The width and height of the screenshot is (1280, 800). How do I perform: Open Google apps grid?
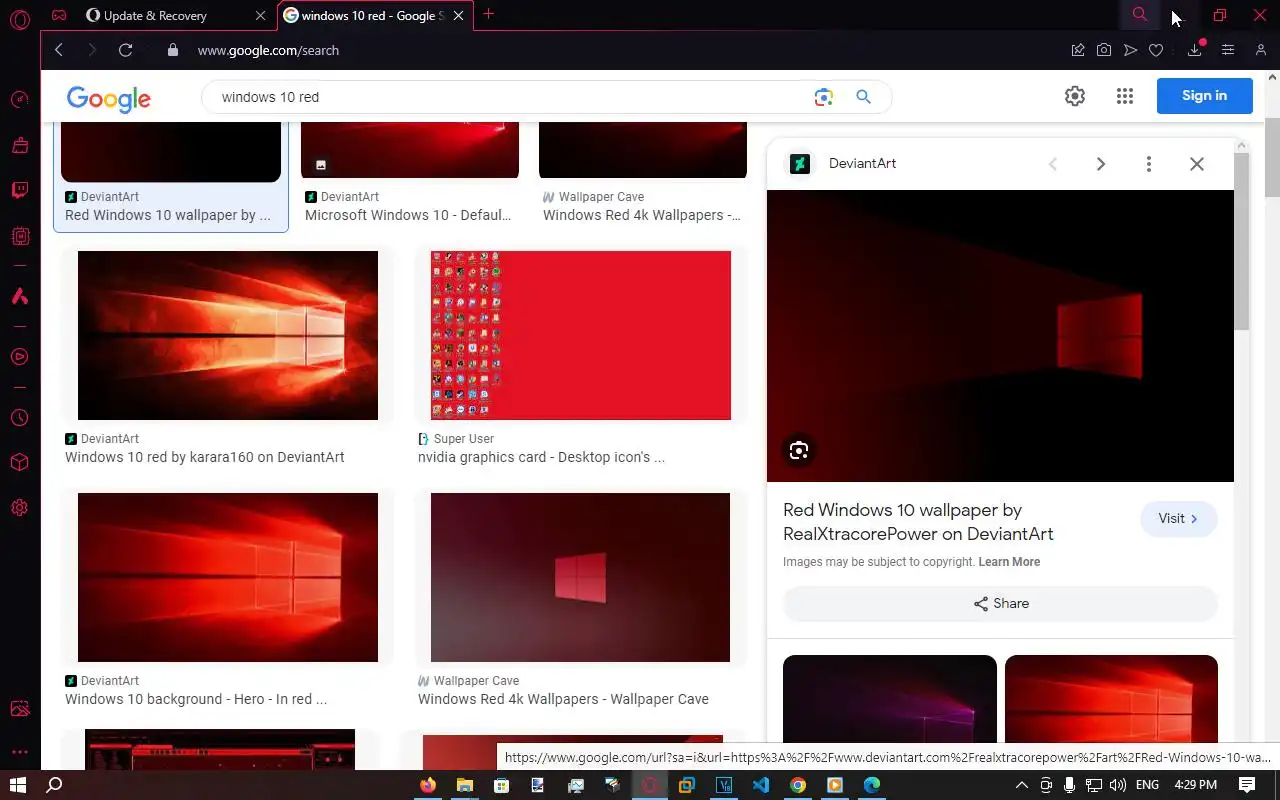[x=1125, y=96]
